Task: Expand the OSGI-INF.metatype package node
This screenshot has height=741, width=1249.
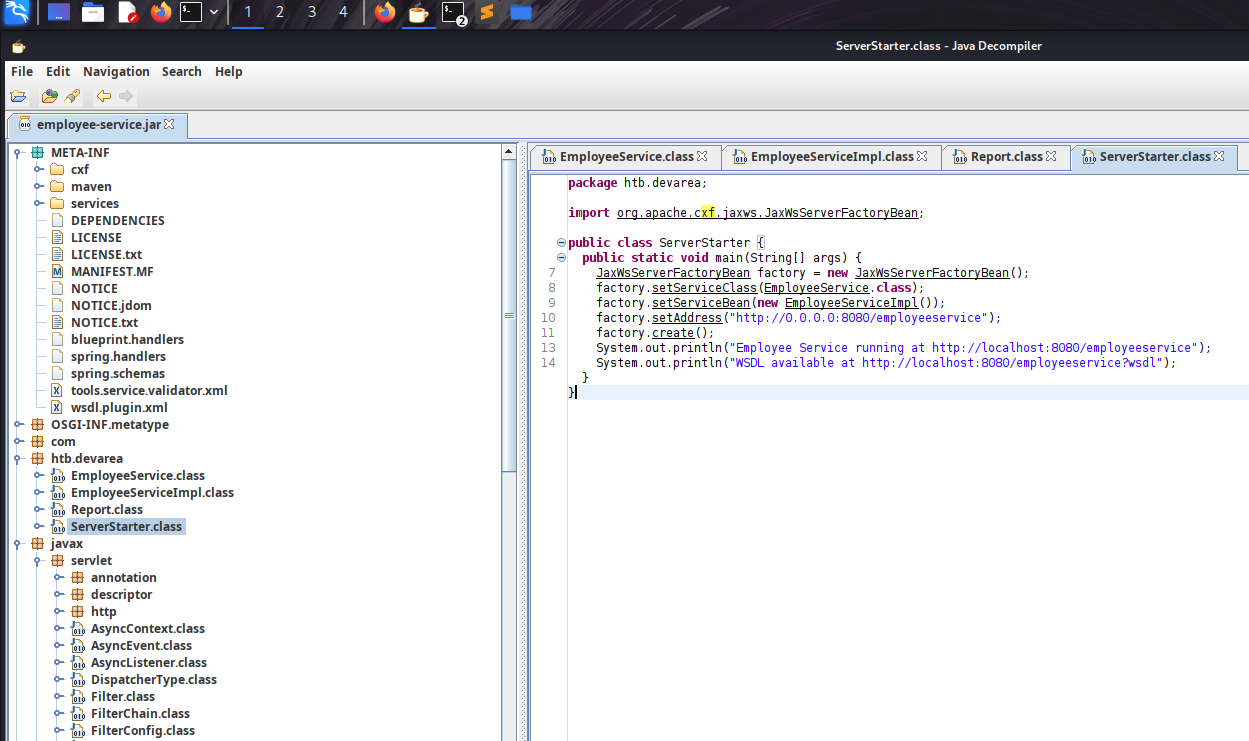Action: 18,425
